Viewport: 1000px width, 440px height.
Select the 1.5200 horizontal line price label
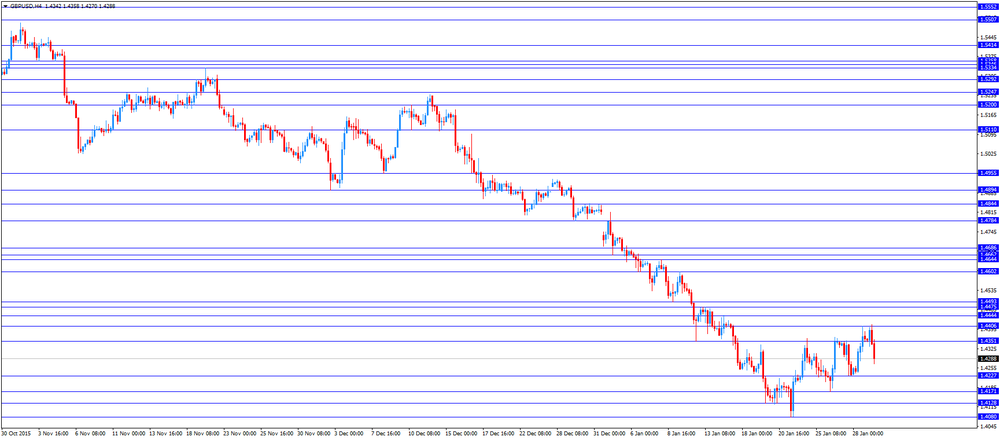click(988, 105)
